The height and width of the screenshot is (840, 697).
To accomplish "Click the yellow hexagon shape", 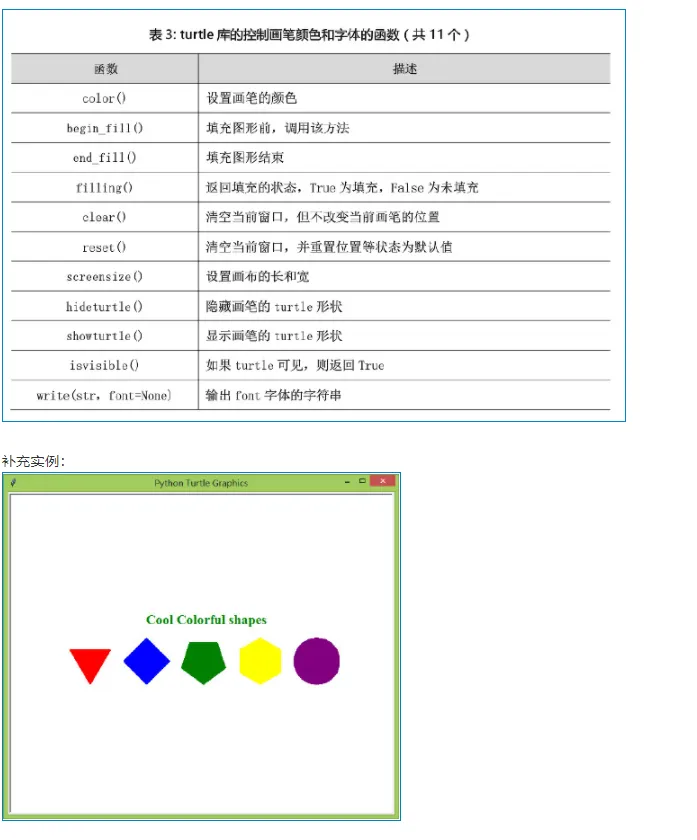I will click(x=260, y=661).
